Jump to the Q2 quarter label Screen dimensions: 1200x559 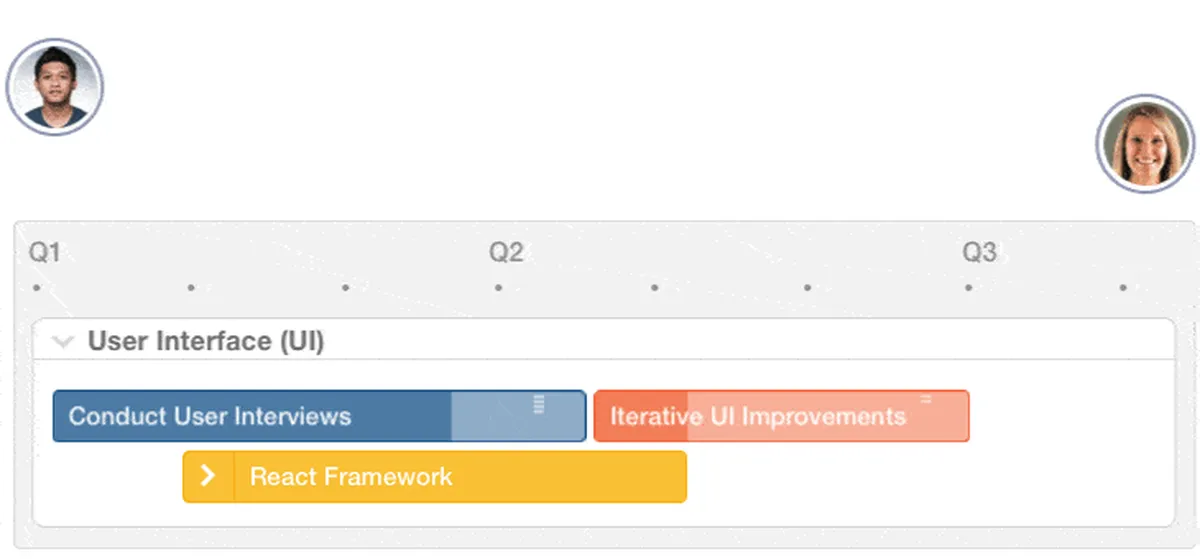[506, 253]
